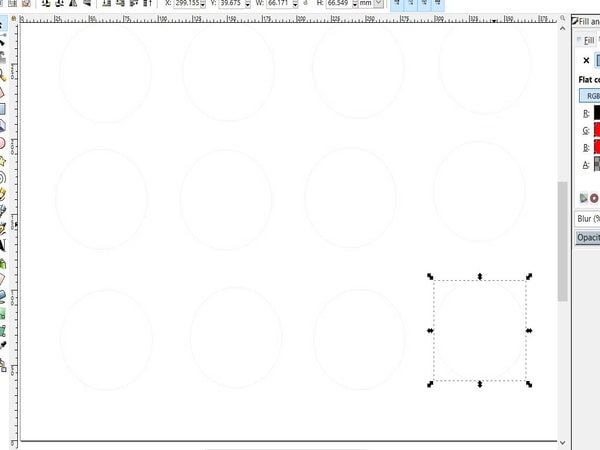The image size is (600, 450).
Task: Select the Connector tool
Action: click(3, 365)
